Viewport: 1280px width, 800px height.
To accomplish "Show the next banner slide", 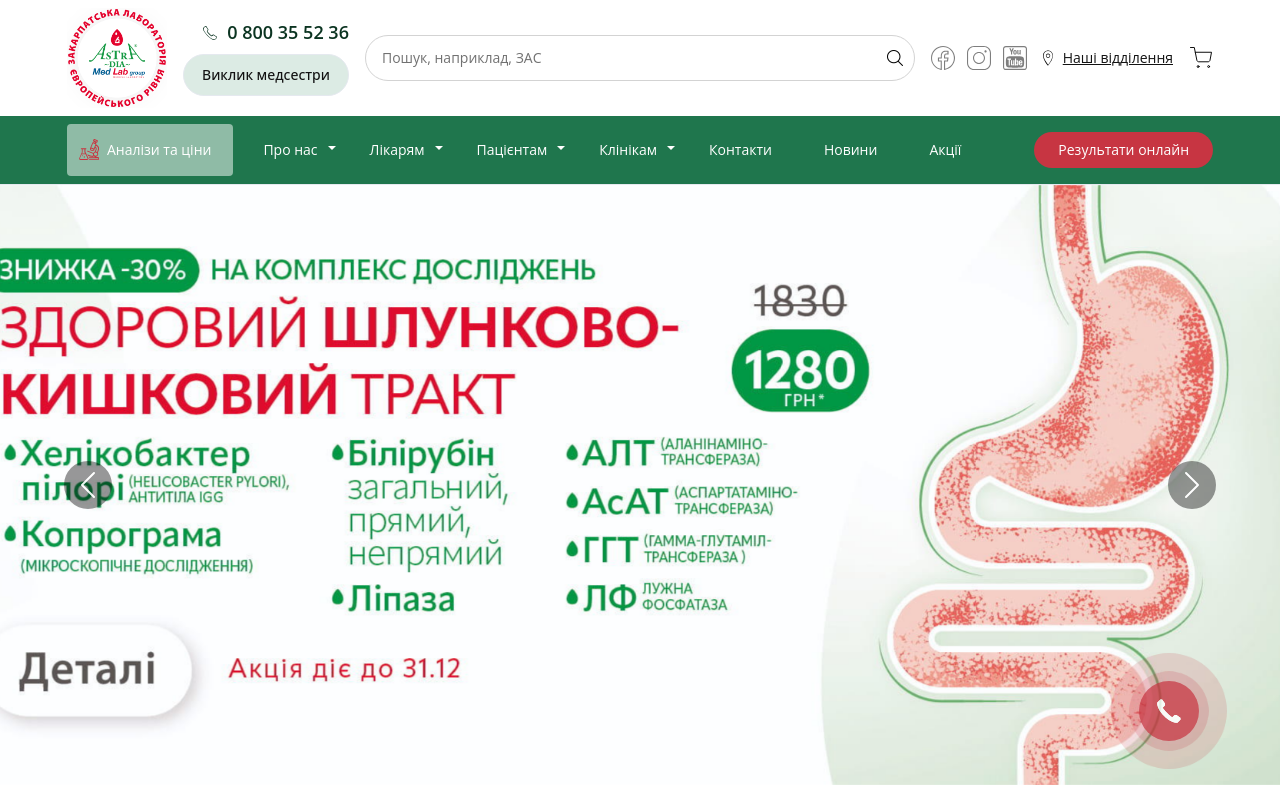I will [x=1192, y=485].
